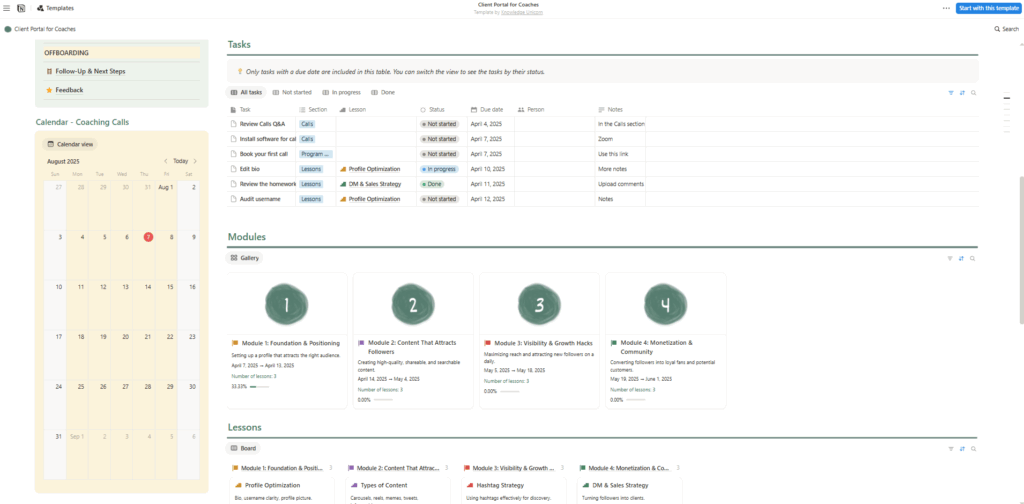Image resolution: width=1024 pixels, height=504 pixels.
Task: Click the Feedback star icon
Action: point(49,90)
